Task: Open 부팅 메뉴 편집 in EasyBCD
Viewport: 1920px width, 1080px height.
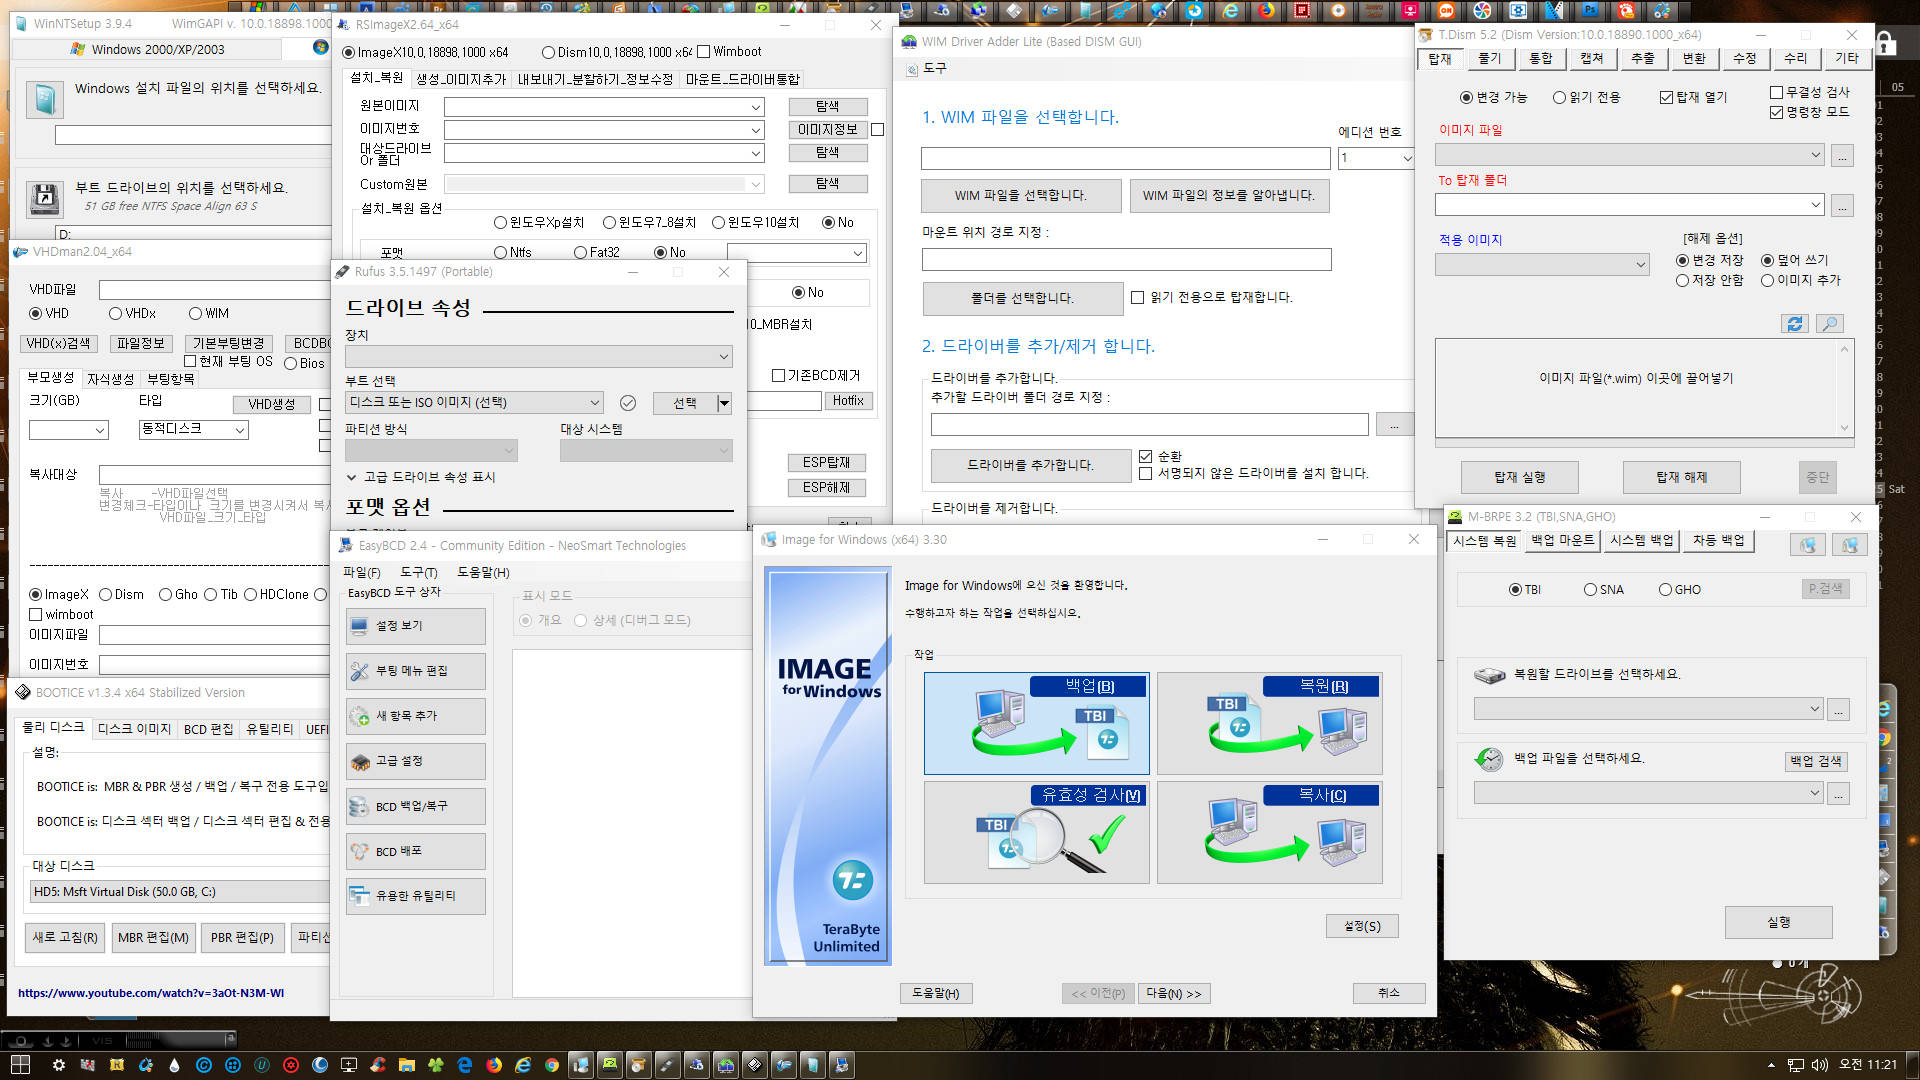Action: tap(416, 671)
